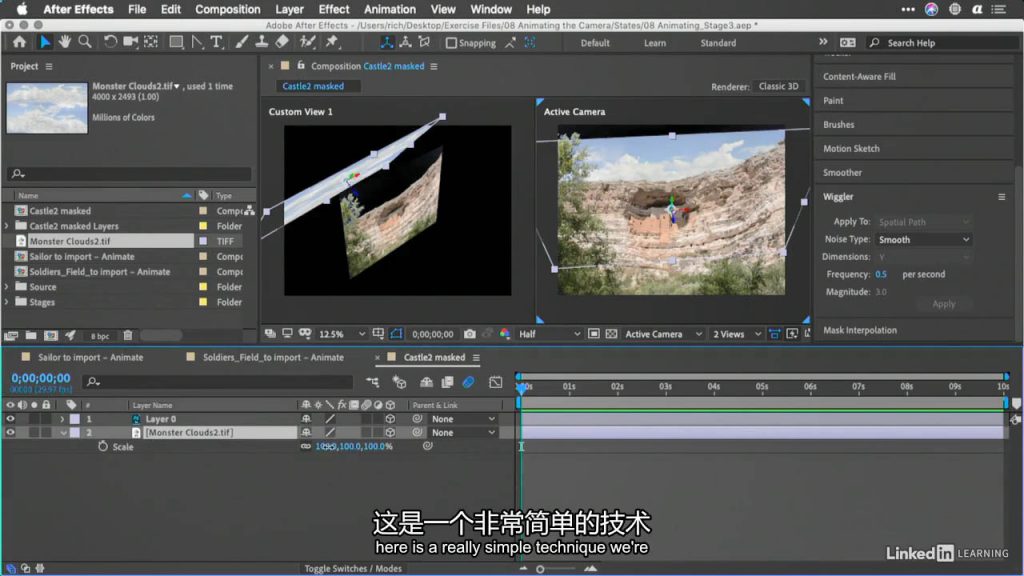
Task: Switch to the Standard workspace
Action: click(x=718, y=43)
